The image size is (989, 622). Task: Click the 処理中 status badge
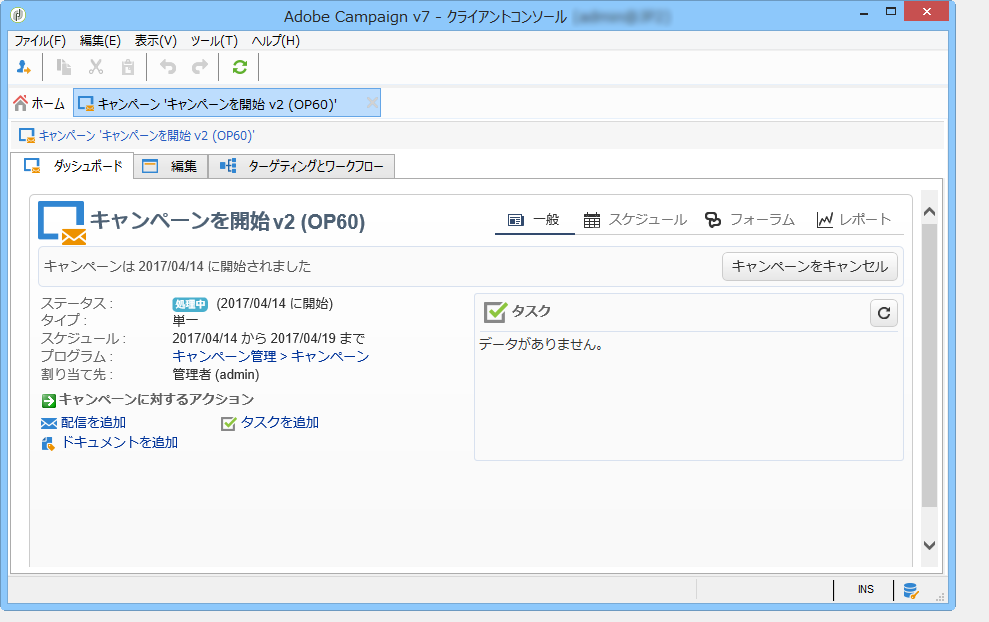click(190, 304)
